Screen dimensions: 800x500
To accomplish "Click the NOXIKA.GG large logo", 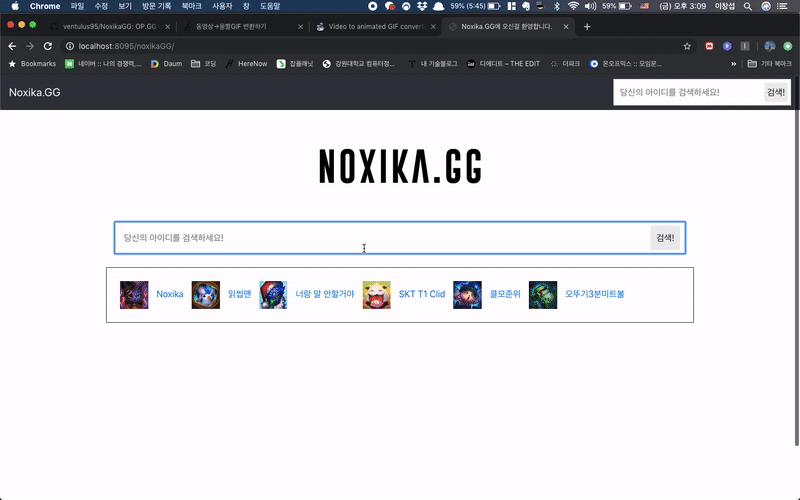I will (400, 166).
